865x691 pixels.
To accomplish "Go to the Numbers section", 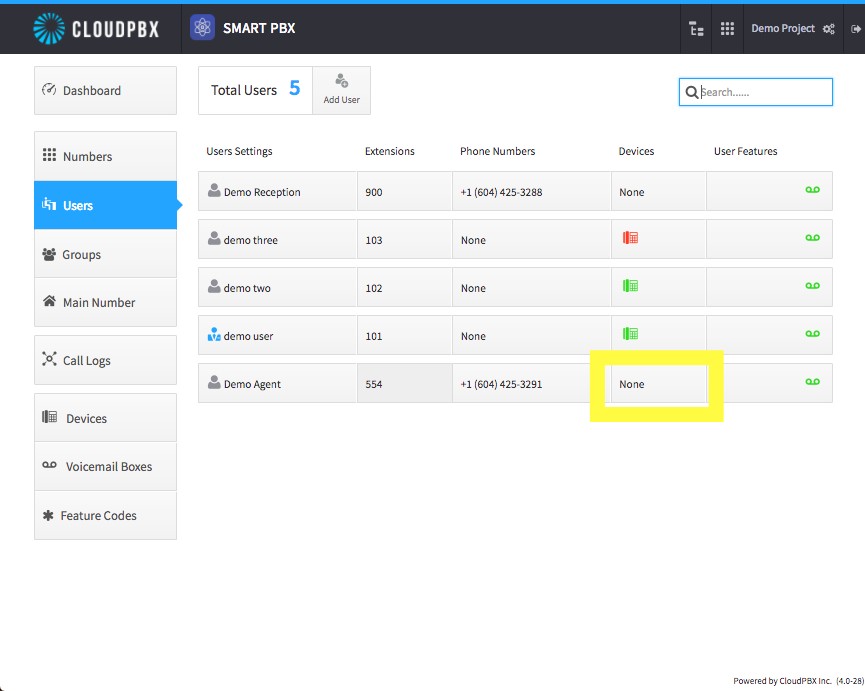I will click(105, 156).
